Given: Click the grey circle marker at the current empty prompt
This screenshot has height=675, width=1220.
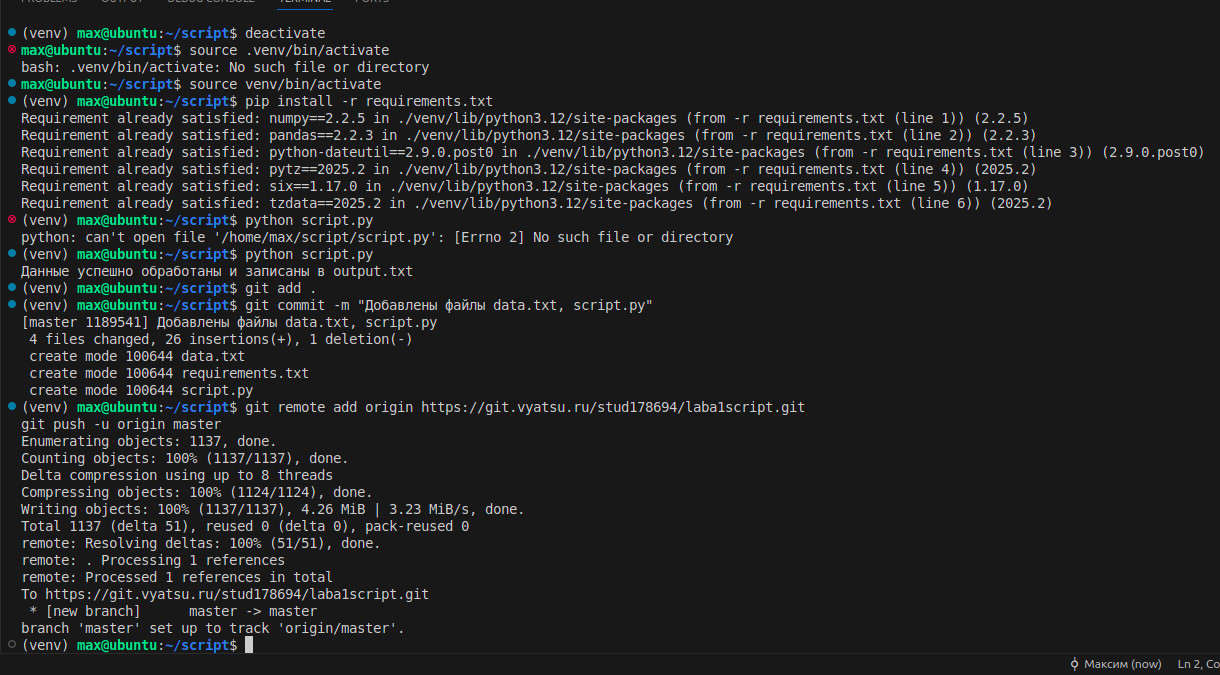Looking at the screenshot, I should [10, 645].
